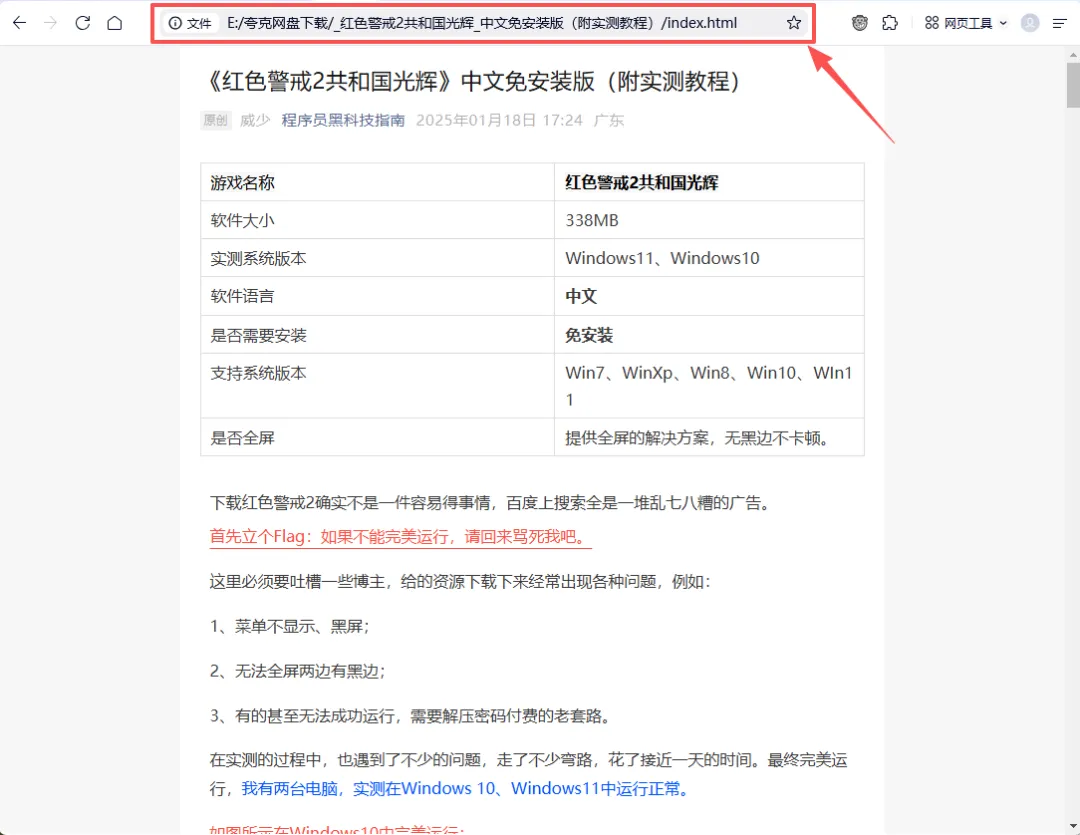Viewport: 1080px width, 835px height.
Task: Select the 游戏名称 table cell
Action: click(x=377, y=183)
